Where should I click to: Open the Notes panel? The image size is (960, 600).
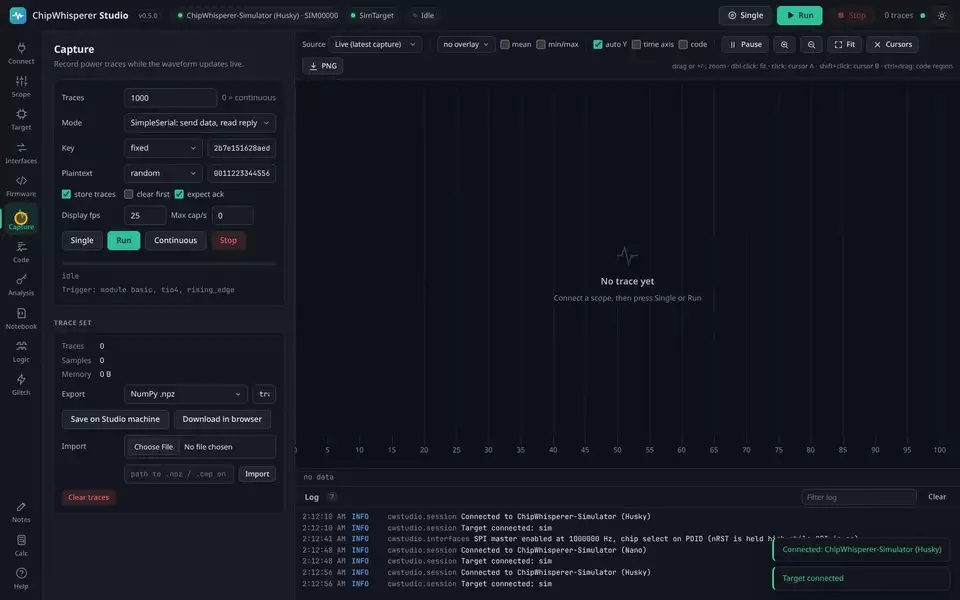tap(21, 512)
